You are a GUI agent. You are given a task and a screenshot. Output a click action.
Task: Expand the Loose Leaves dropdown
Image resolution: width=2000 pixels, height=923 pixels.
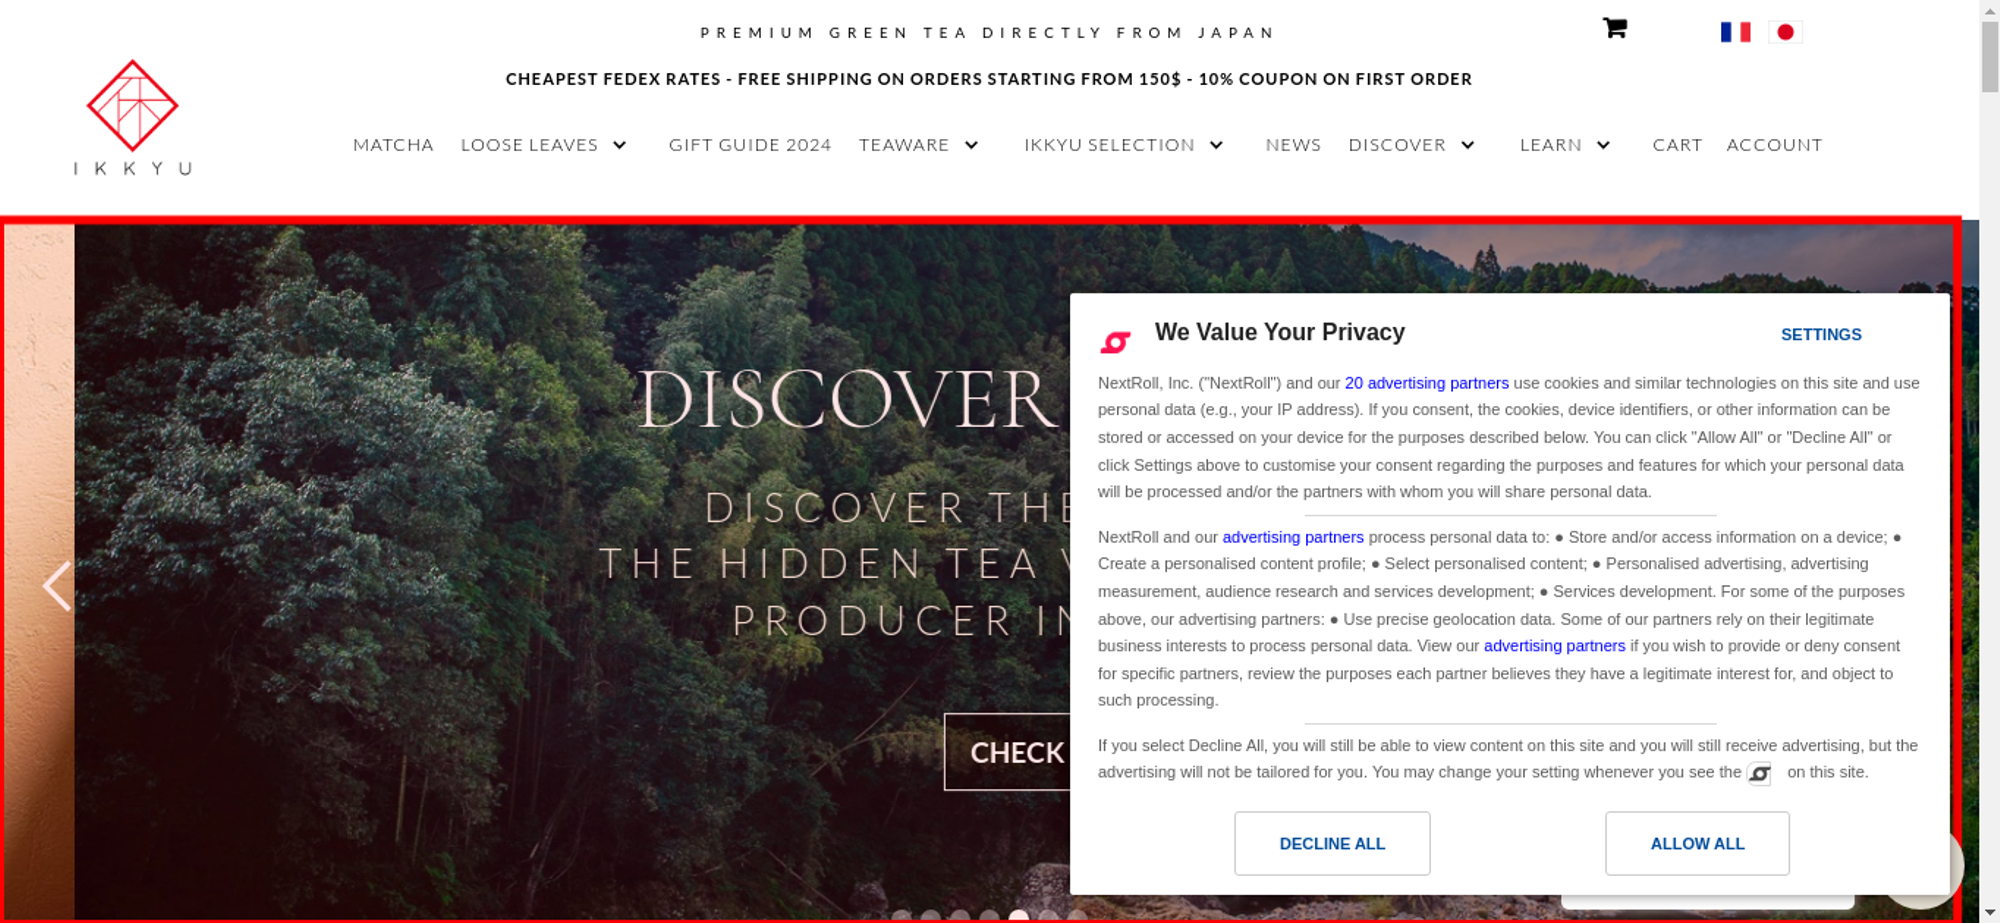(619, 145)
